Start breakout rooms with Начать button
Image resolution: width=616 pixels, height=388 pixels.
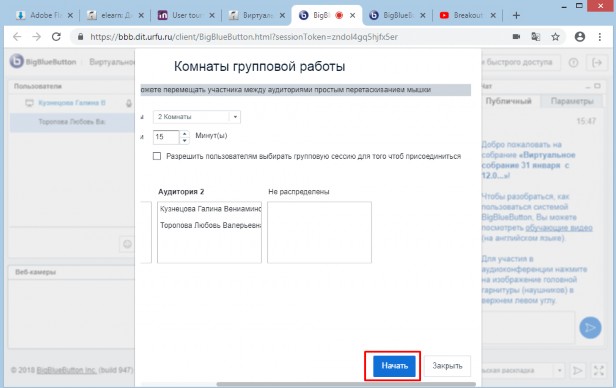coord(394,366)
